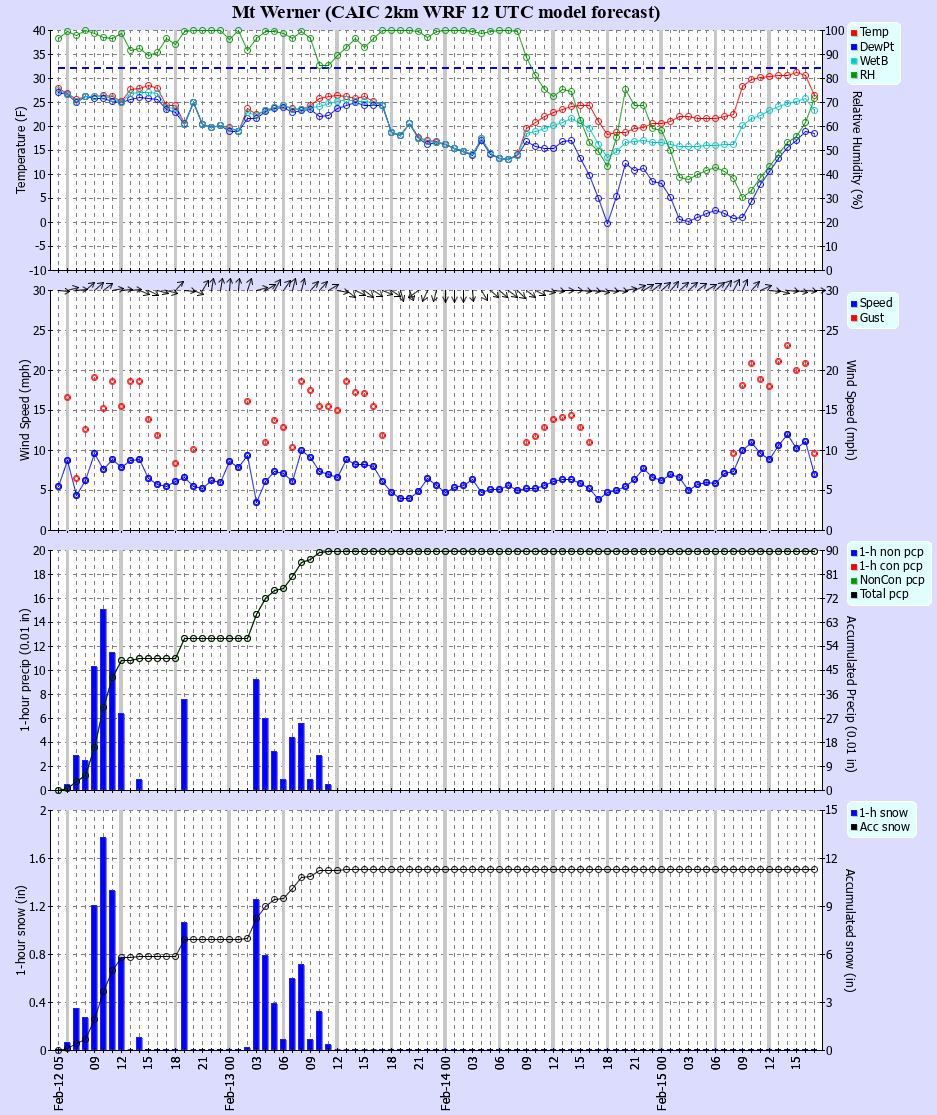Viewport: 937px width, 1115px height.
Task: Expand the snow panel legend box
Action: pos(884,818)
